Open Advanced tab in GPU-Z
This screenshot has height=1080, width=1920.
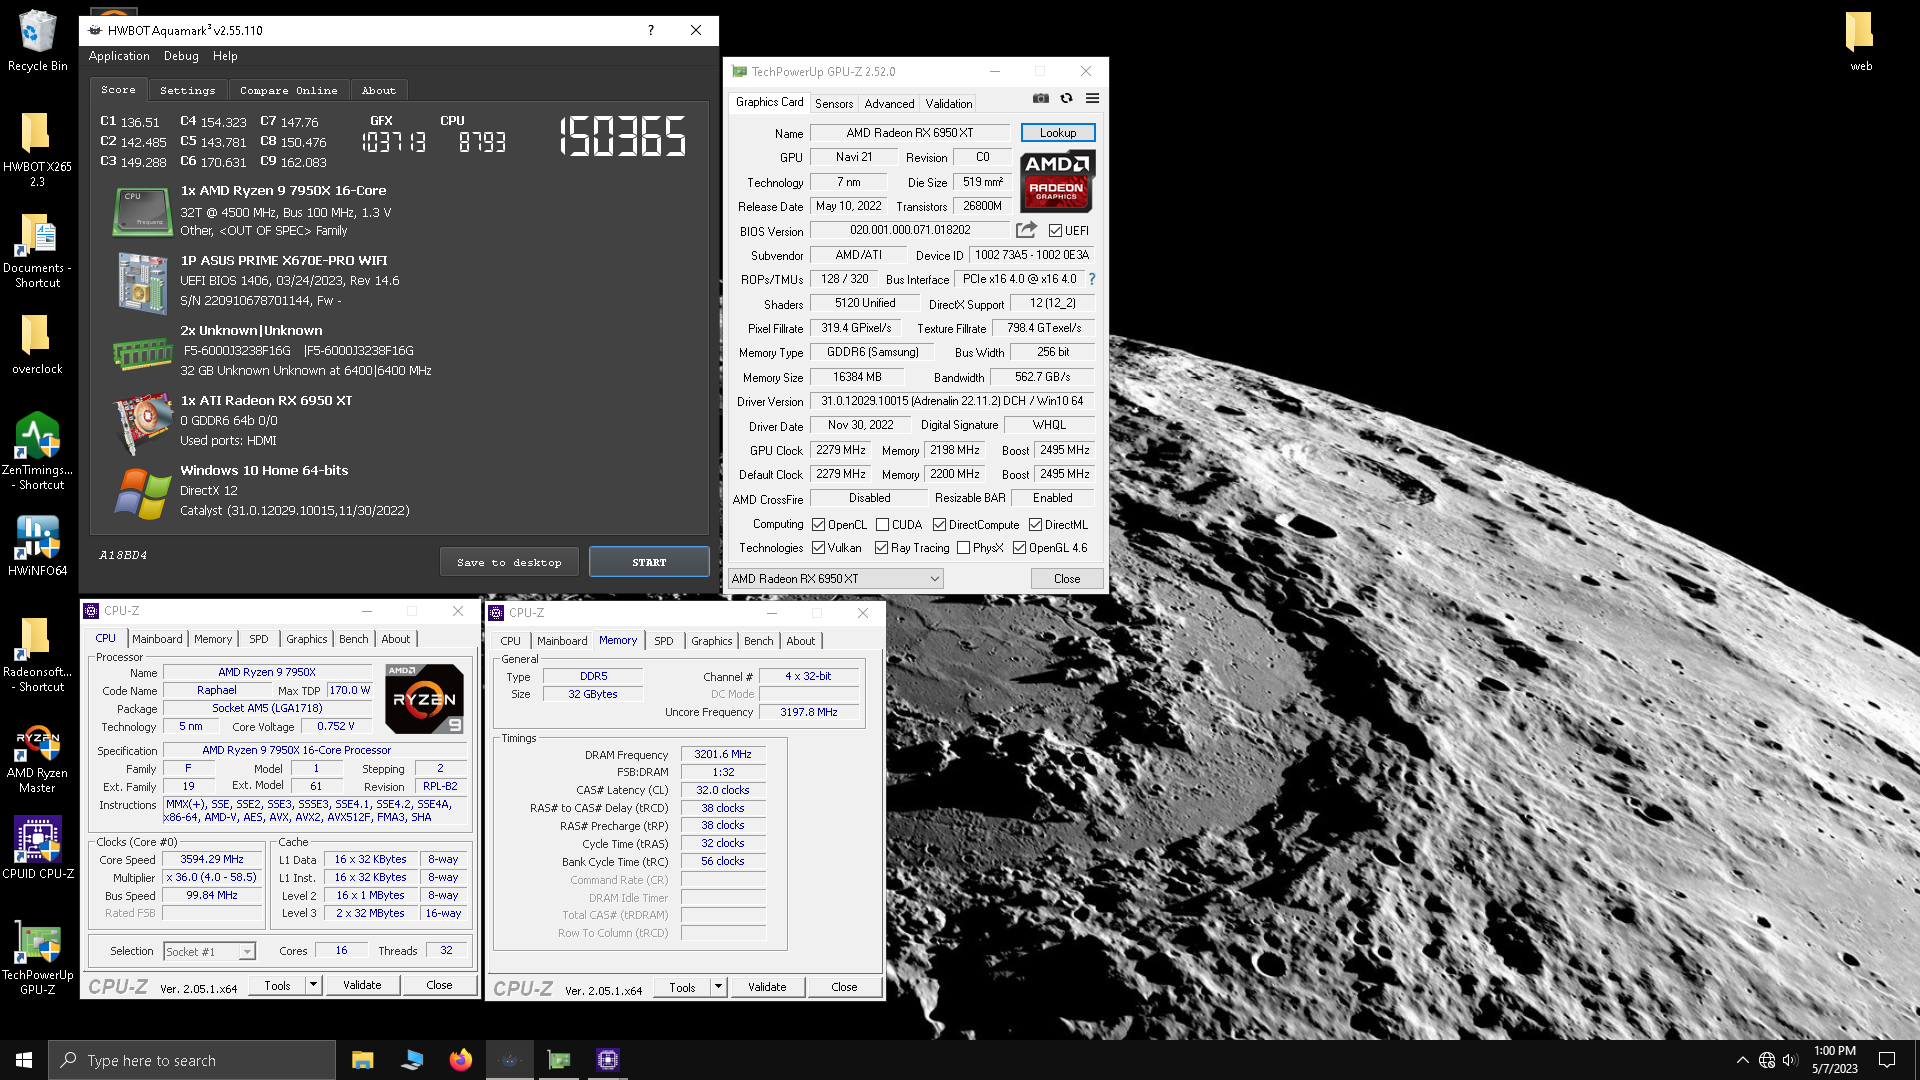(x=889, y=104)
